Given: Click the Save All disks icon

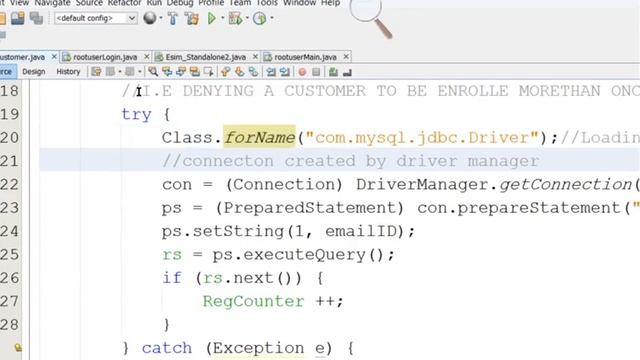Looking at the screenshot, I should tap(36, 18).
